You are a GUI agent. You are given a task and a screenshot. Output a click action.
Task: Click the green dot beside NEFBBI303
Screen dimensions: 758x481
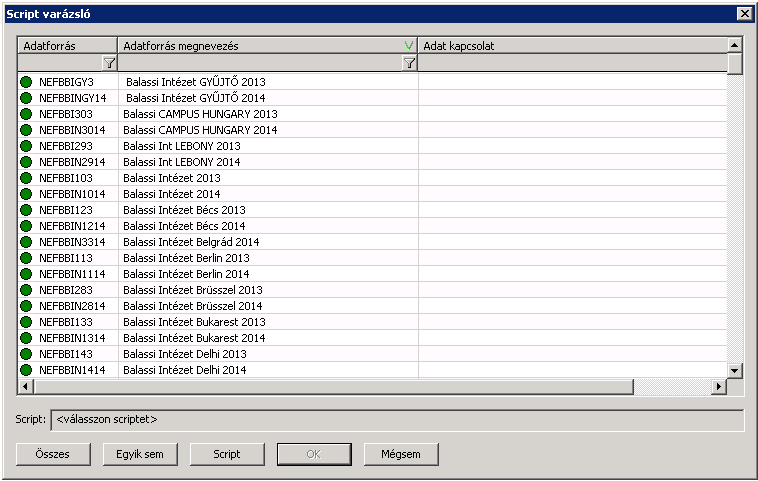coord(26,114)
